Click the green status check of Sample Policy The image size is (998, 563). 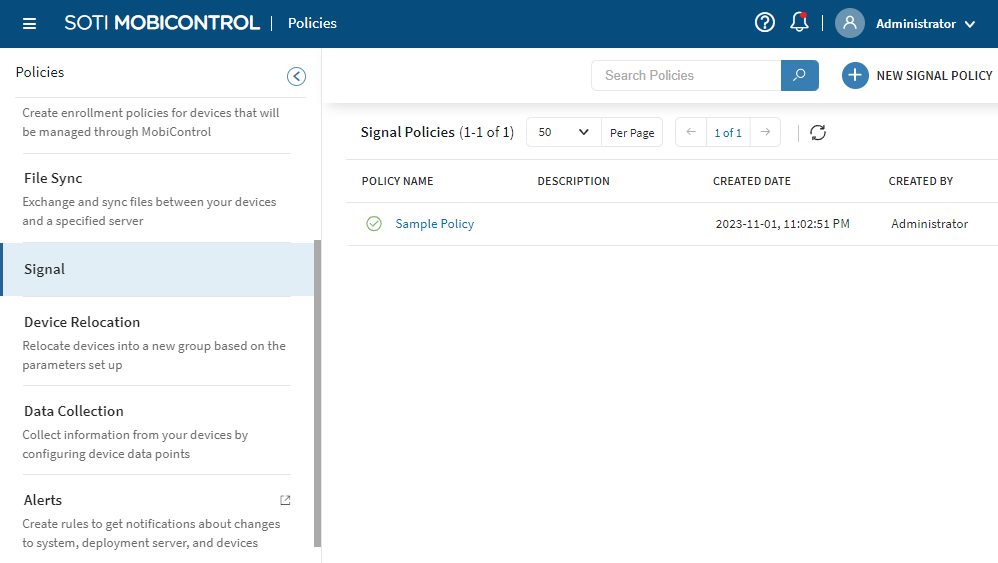374,224
